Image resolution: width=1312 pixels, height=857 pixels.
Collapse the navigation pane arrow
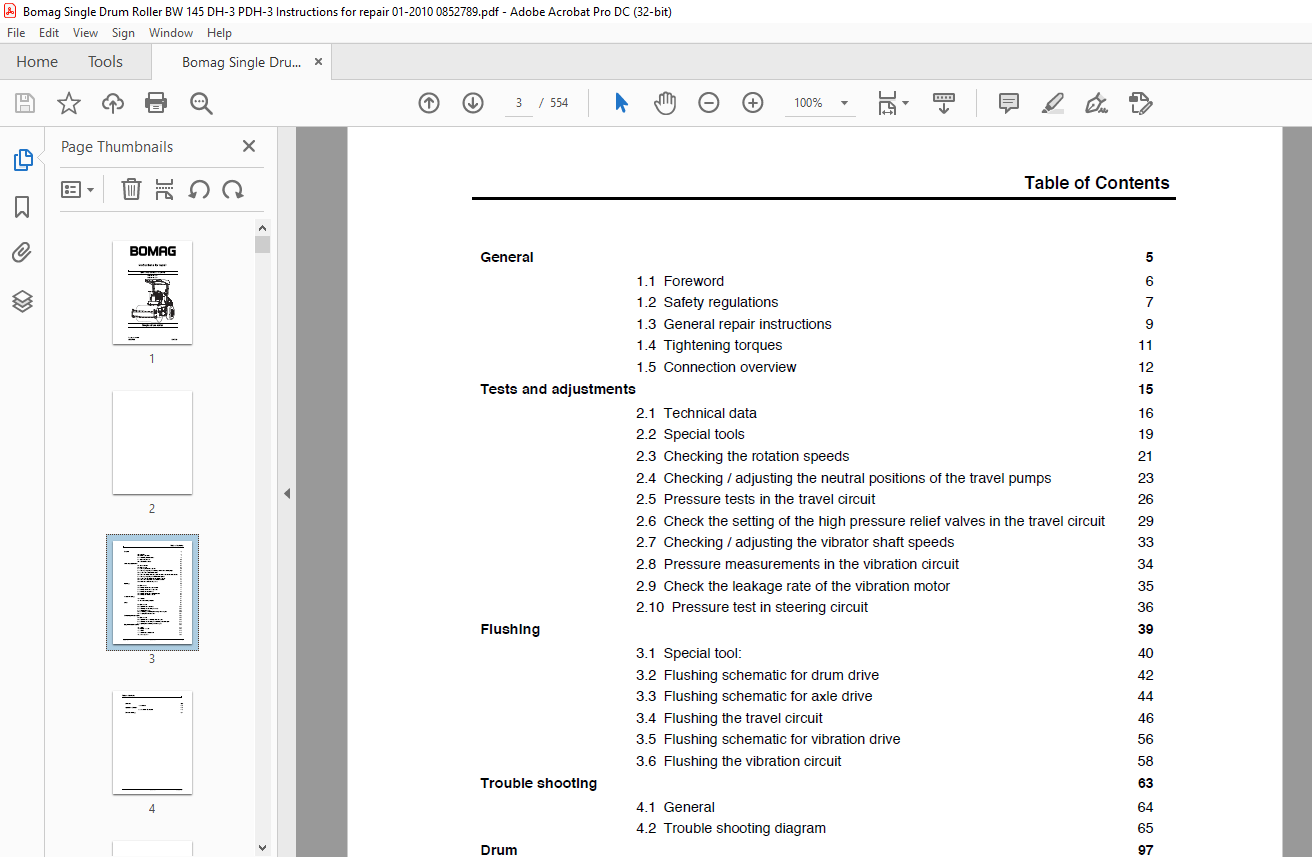(x=286, y=493)
